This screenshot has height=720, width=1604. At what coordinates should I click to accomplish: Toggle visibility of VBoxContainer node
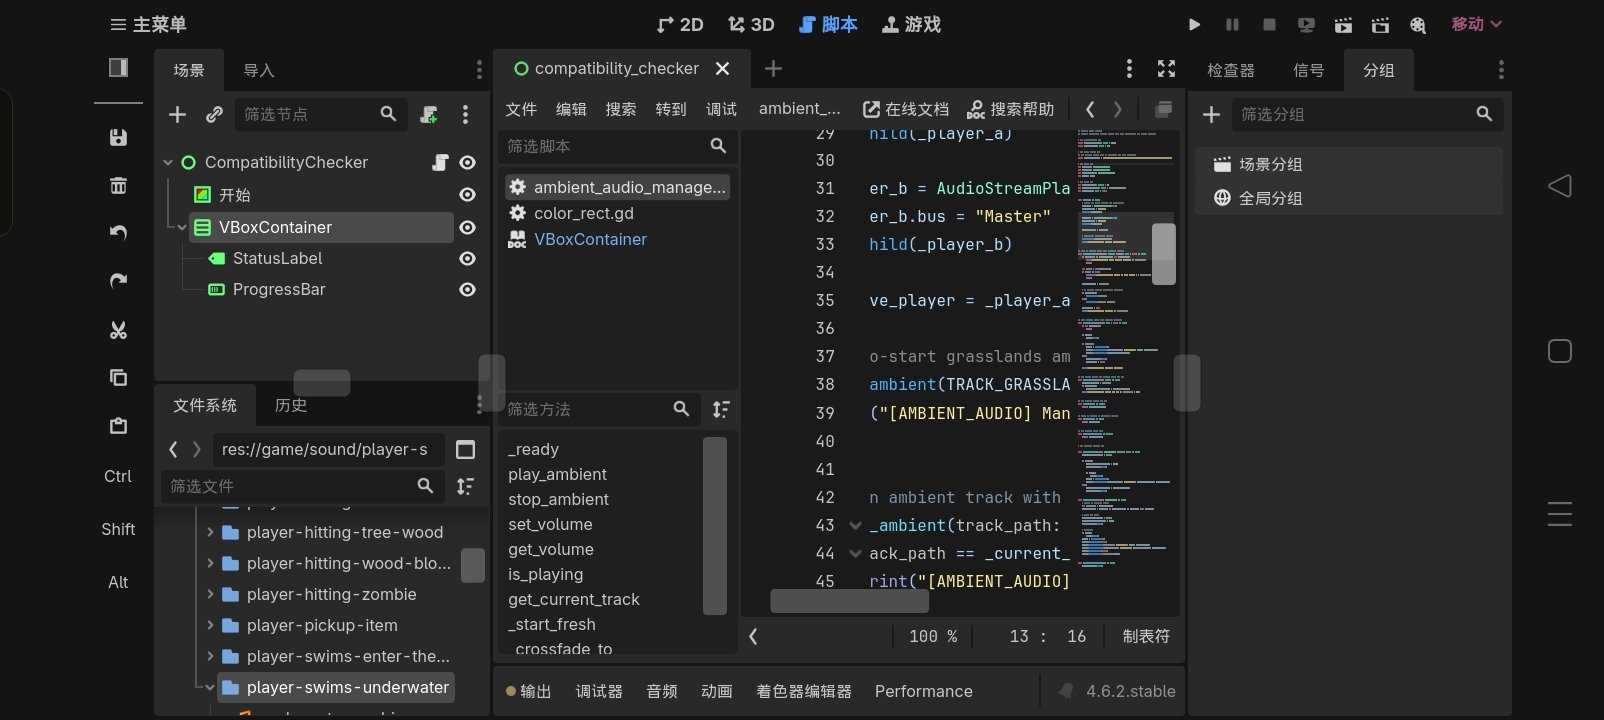click(x=467, y=227)
